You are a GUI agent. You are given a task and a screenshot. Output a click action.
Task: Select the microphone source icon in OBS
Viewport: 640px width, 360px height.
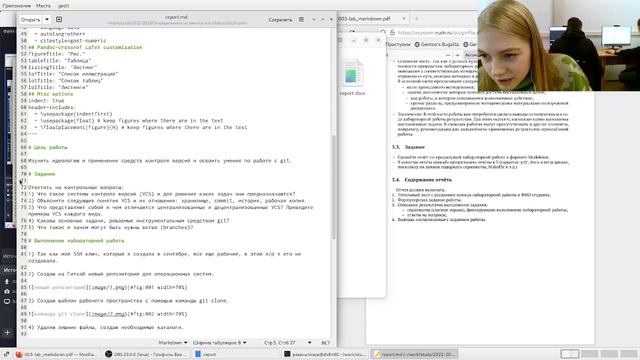pos(7,281)
